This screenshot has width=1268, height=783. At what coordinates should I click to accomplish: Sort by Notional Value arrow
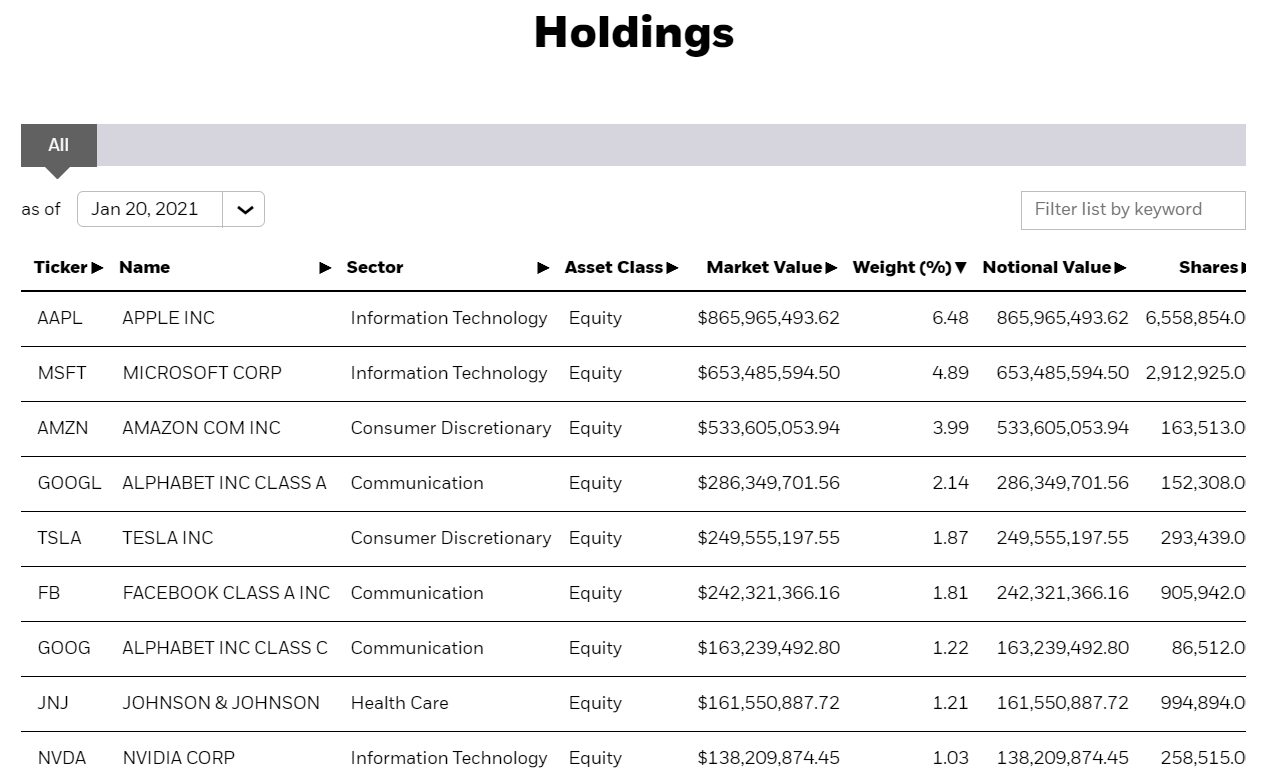pyautogui.click(x=1120, y=268)
